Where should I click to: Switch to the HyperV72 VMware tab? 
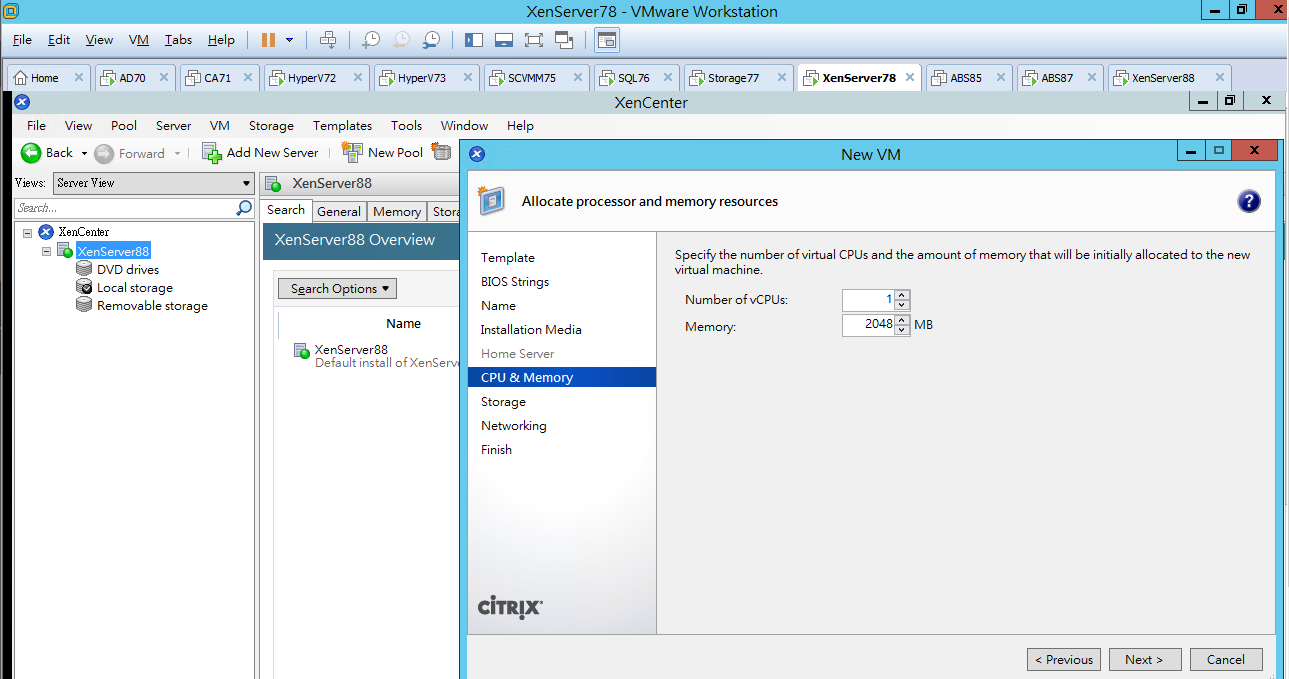tap(317, 77)
